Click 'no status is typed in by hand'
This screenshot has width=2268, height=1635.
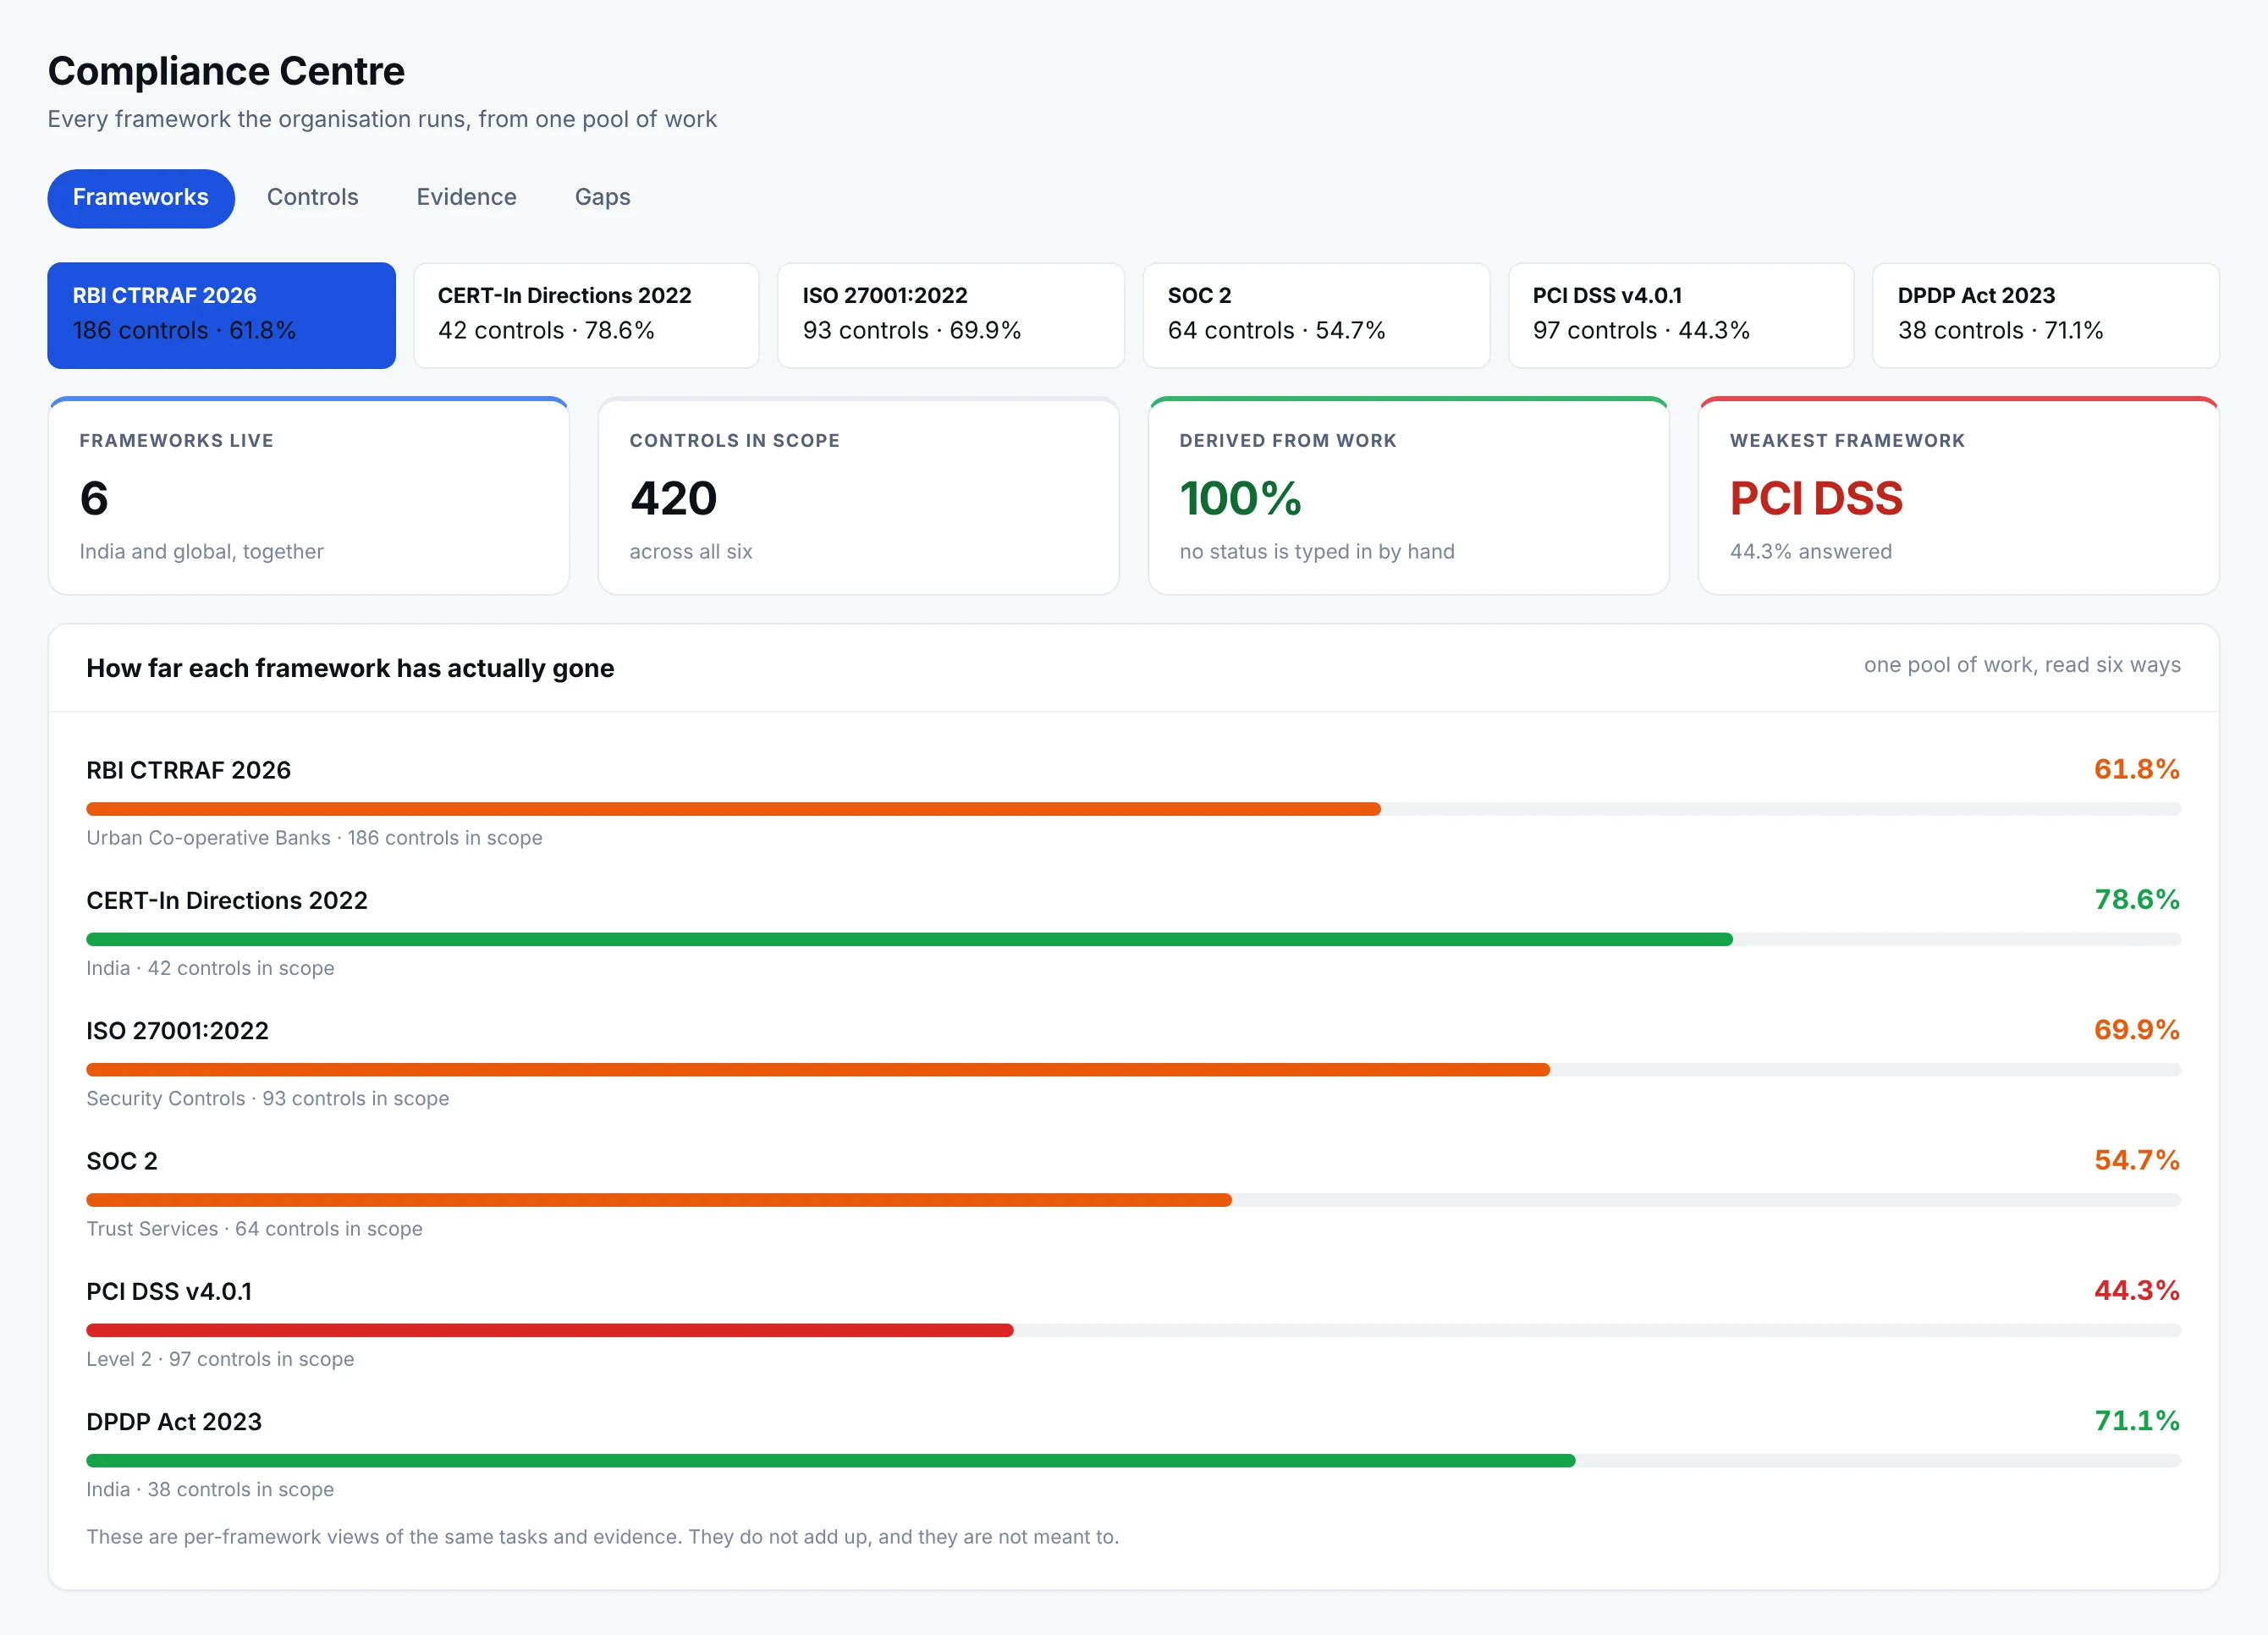[x=1317, y=552]
